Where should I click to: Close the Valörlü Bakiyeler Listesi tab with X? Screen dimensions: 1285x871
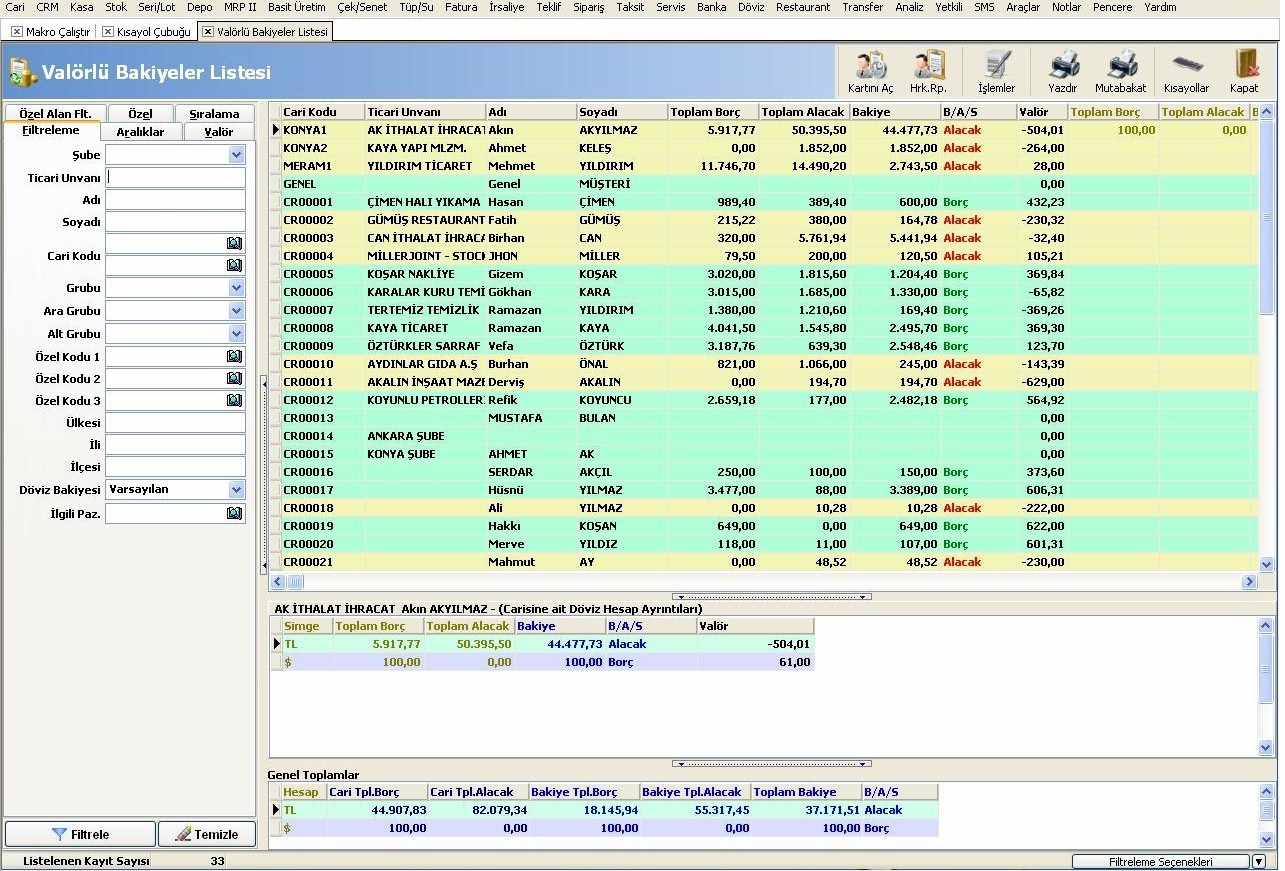coord(208,32)
